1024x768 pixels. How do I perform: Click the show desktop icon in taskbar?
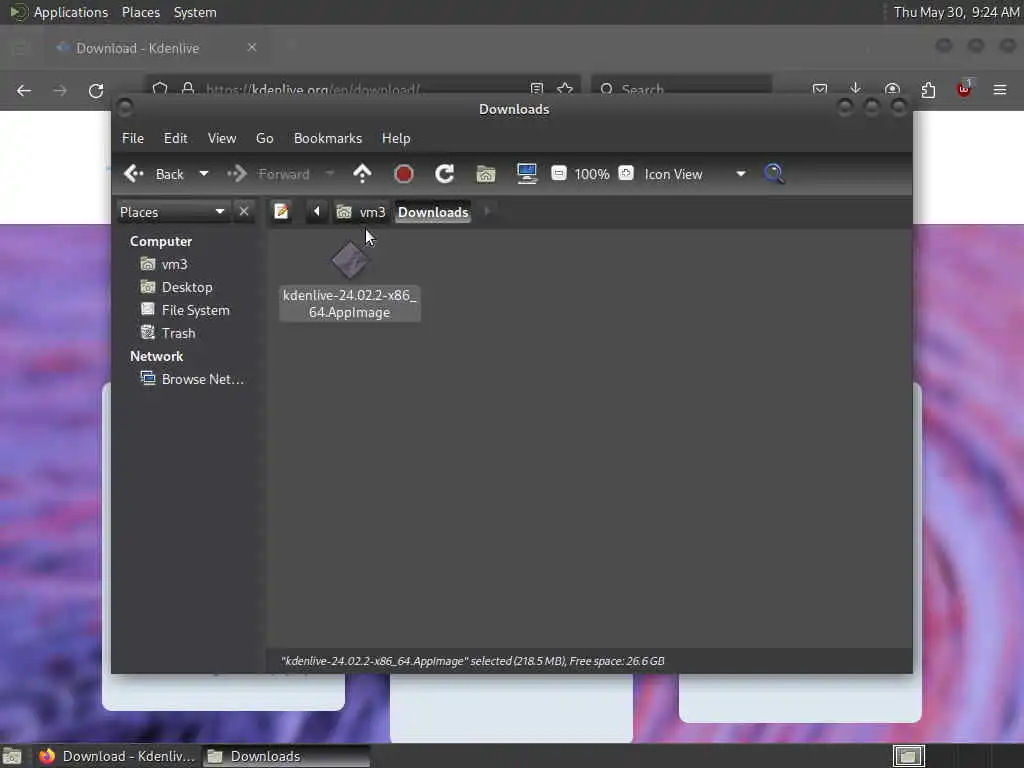pyautogui.click(x=12, y=756)
